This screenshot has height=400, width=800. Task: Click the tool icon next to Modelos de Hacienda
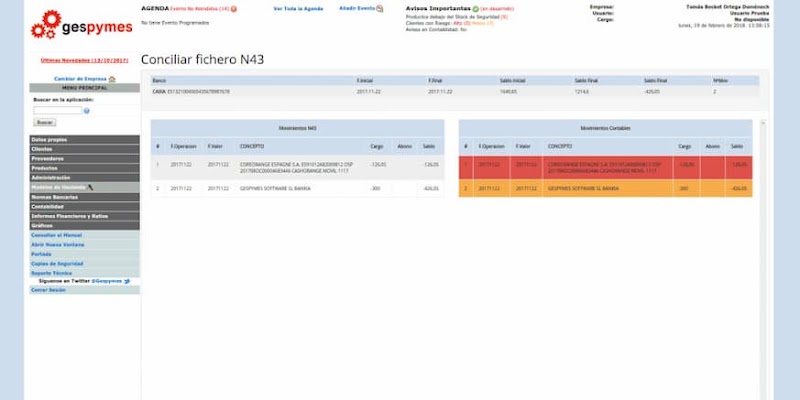click(x=90, y=187)
